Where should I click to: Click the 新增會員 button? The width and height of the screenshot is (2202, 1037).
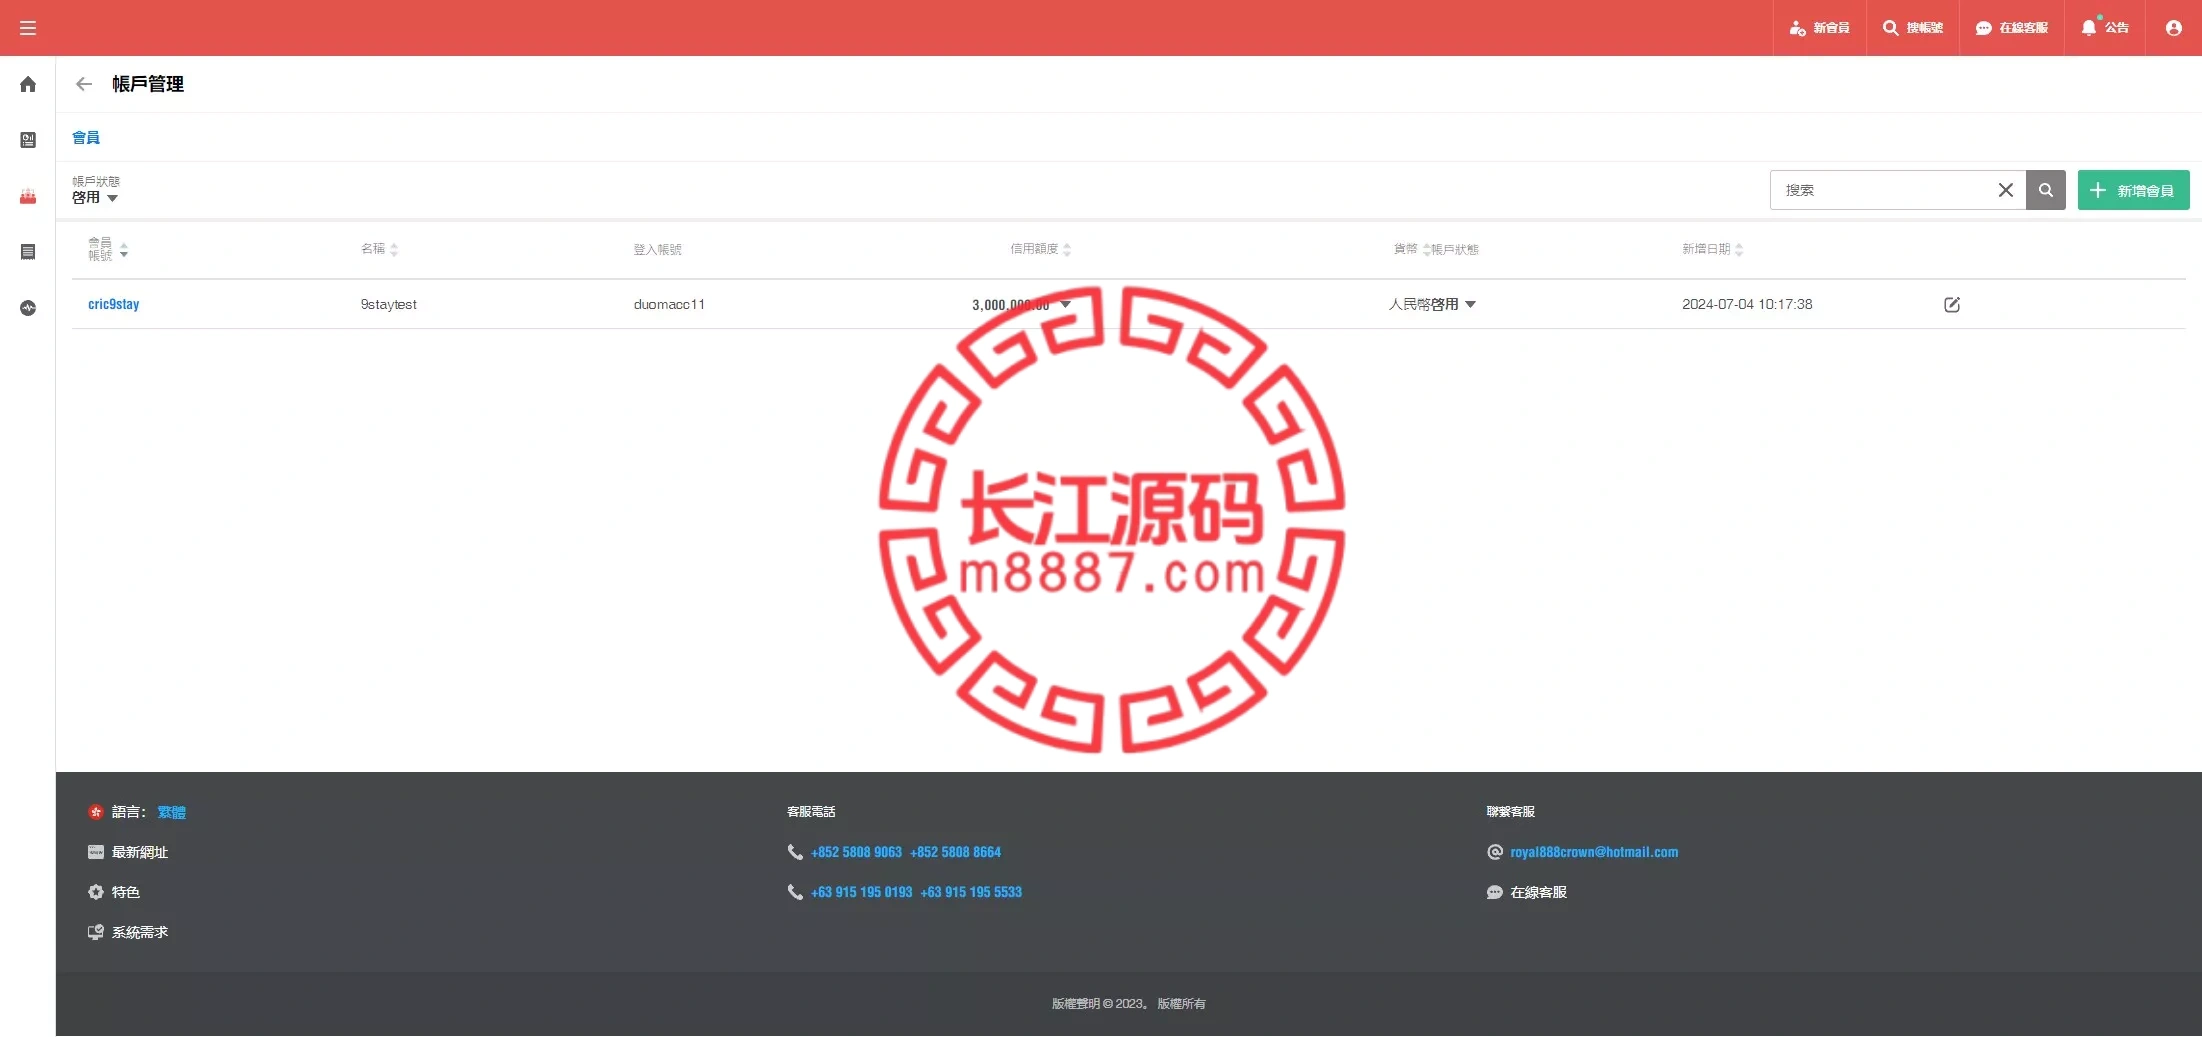coord(2134,190)
